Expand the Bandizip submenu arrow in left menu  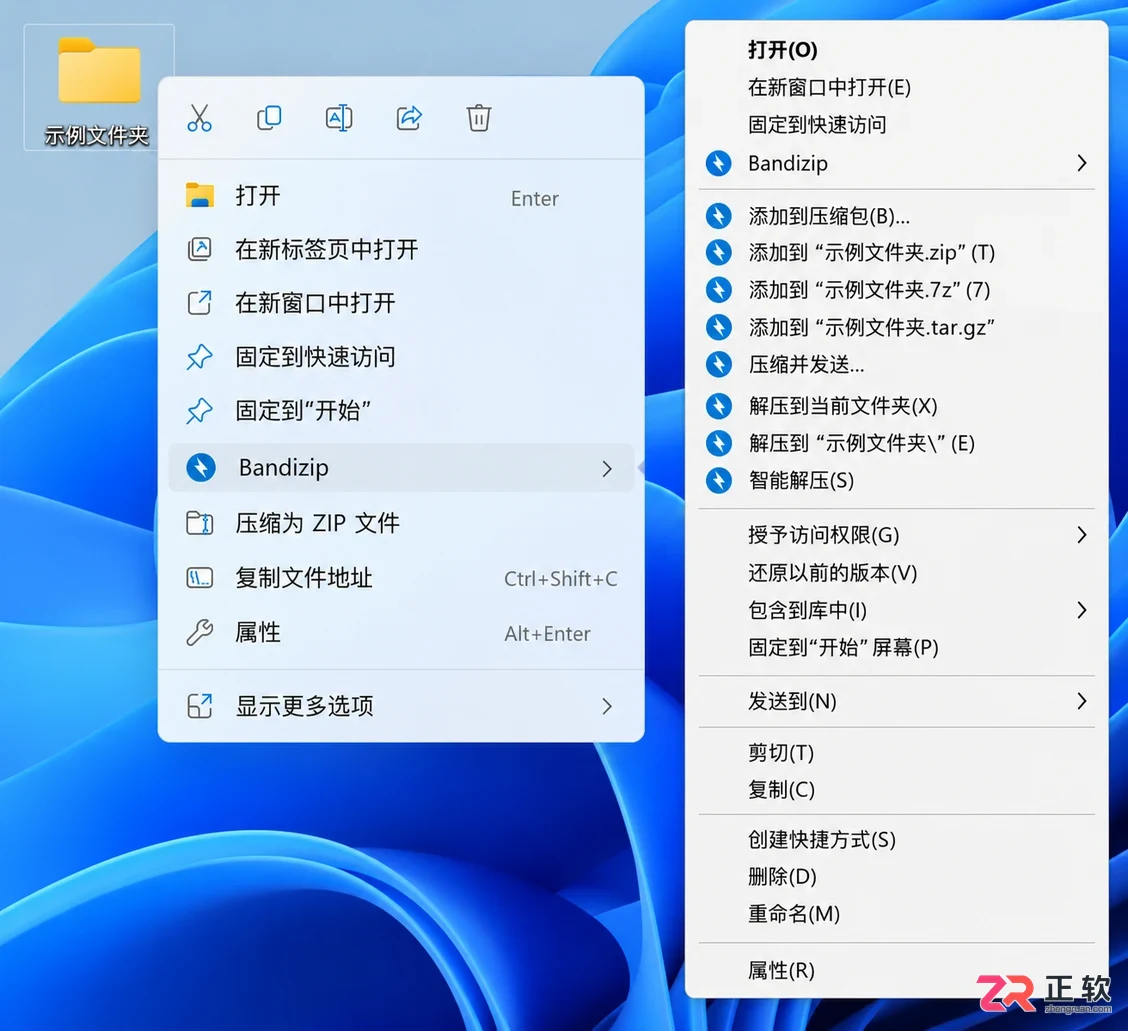(x=606, y=469)
